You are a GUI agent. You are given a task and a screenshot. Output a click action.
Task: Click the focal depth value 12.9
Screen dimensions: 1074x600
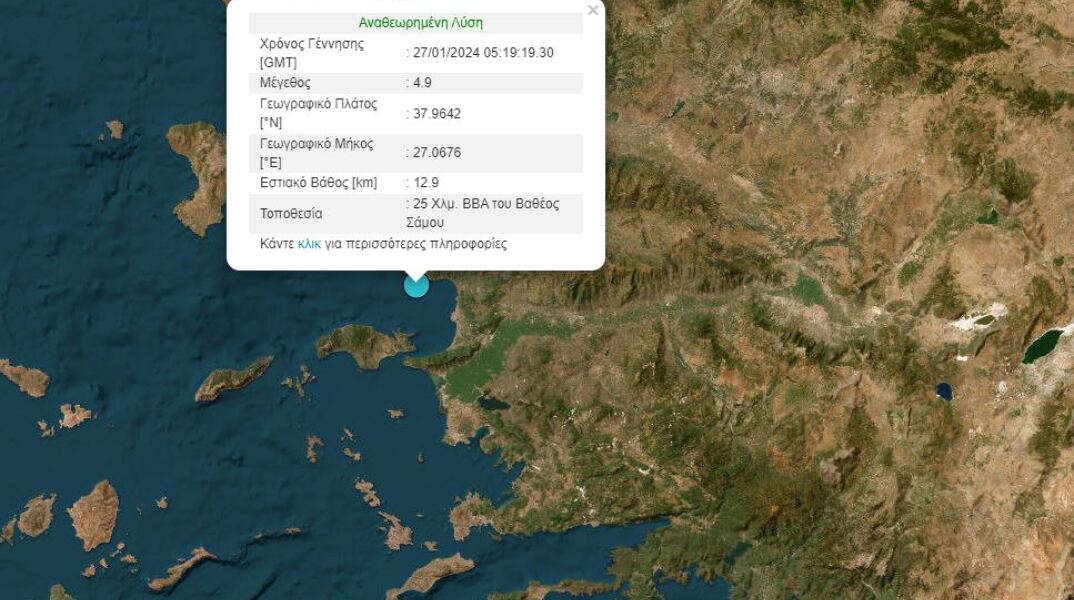point(425,183)
